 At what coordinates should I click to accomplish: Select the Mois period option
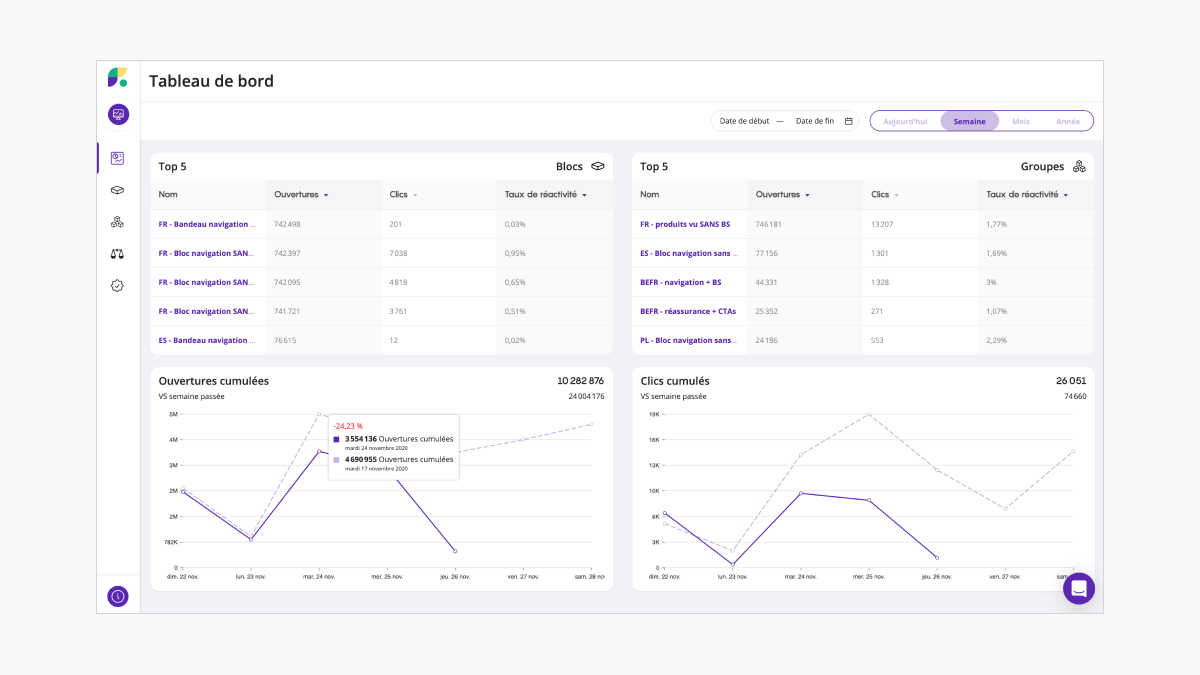coord(1020,121)
